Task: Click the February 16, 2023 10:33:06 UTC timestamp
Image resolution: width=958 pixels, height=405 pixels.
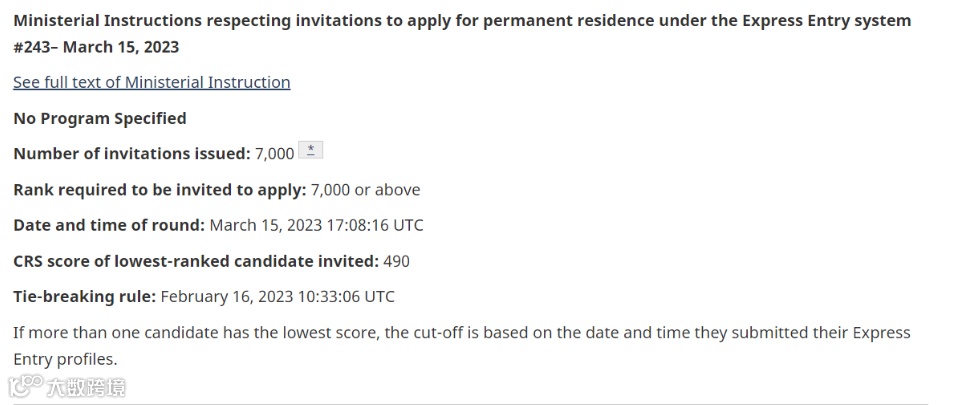Action: tap(278, 296)
